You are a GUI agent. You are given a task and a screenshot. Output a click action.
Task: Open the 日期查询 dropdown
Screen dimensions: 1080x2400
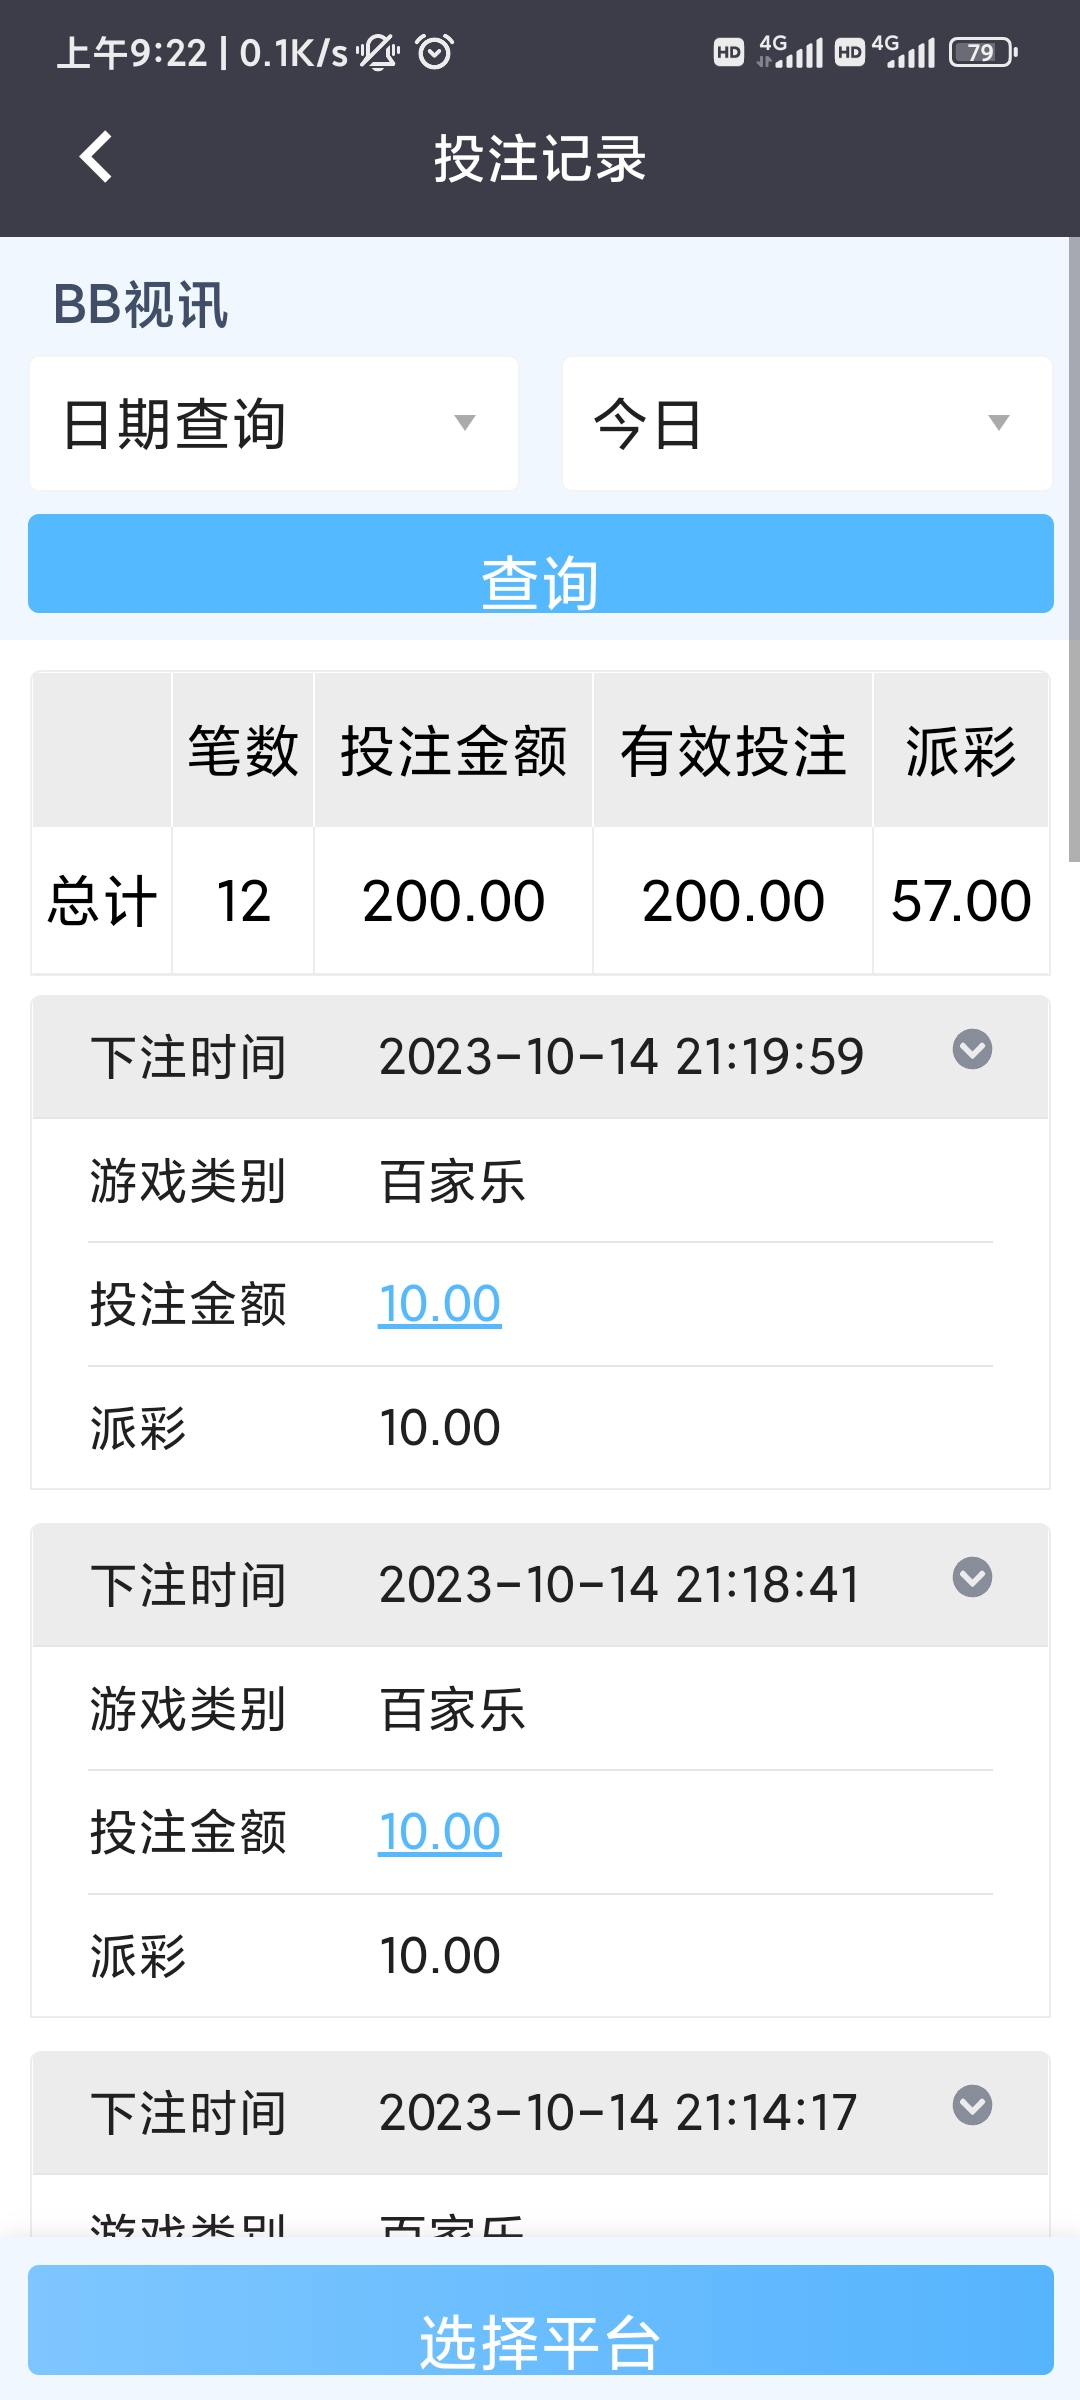[x=274, y=423]
